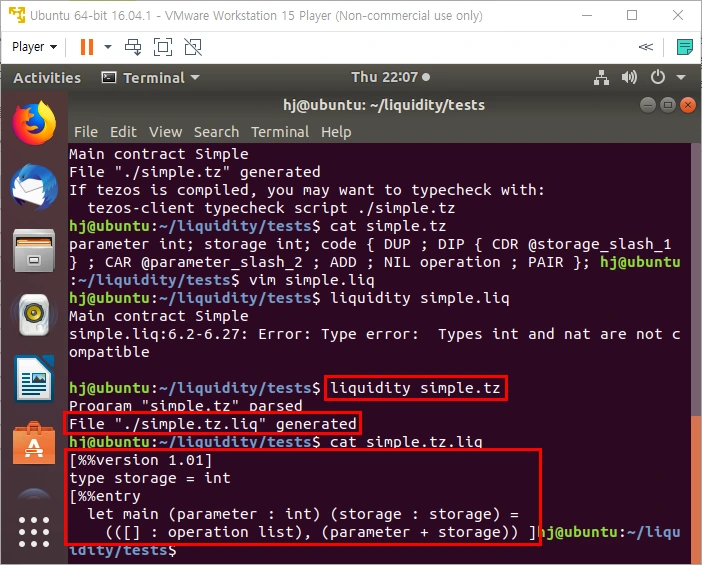This screenshot has width=702, height=565.
Task: Pause the virtual machine
Action: 87,47
